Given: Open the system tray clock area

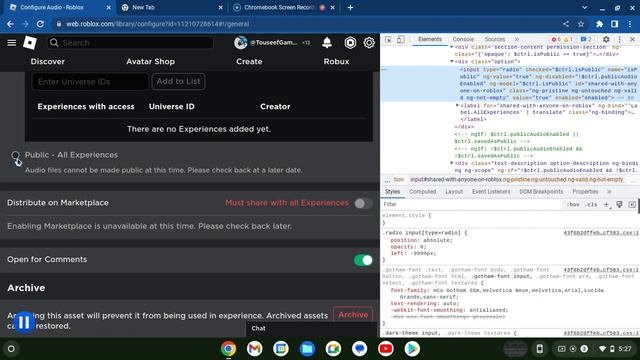Looking at the screenshot, I should (625, 349).
